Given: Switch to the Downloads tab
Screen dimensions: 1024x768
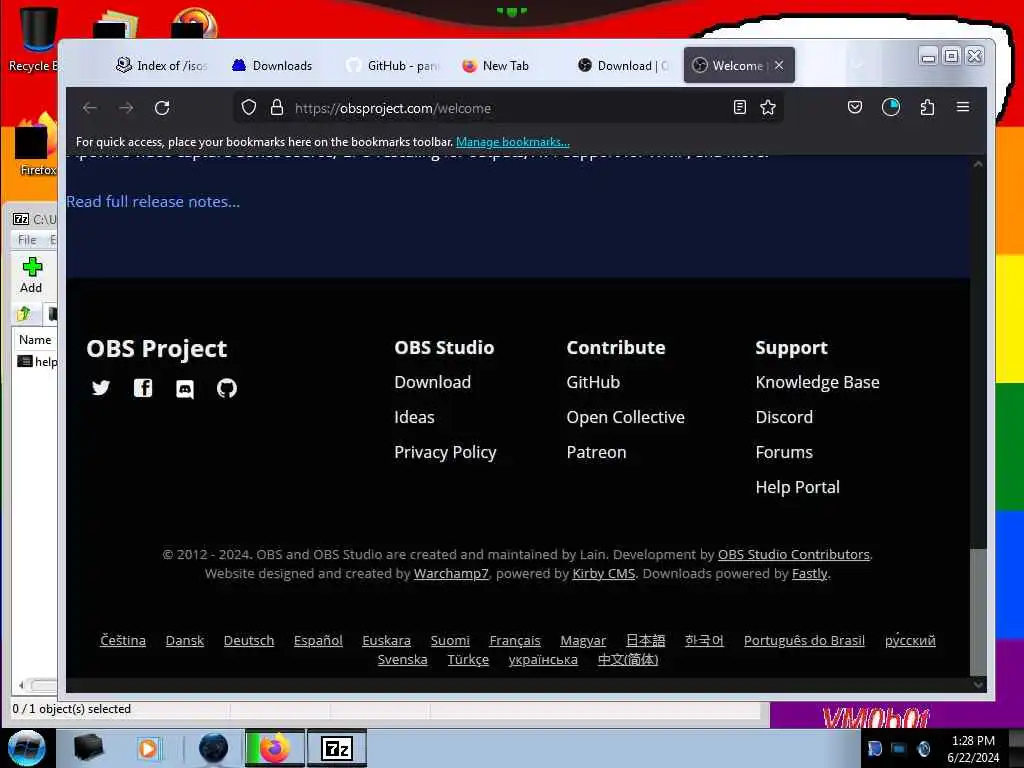Looking at the screenshot, I should coord(273,65).
